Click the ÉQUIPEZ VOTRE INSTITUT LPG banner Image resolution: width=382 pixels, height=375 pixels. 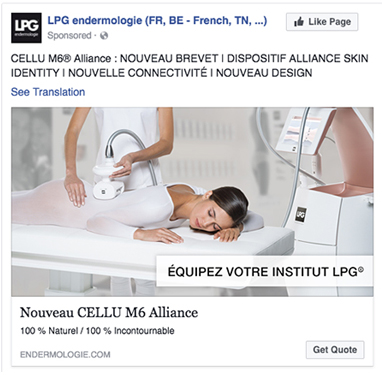click(x=265, y=271)
